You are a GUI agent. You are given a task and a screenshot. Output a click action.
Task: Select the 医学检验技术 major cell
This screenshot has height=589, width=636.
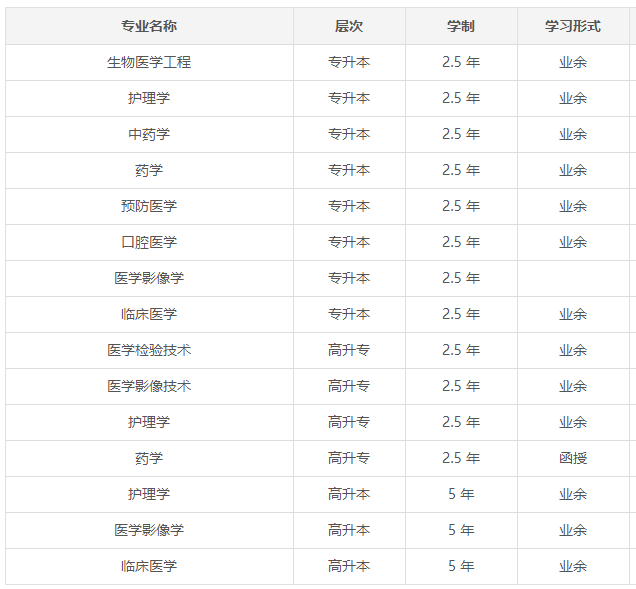click(x=149, y=350)
